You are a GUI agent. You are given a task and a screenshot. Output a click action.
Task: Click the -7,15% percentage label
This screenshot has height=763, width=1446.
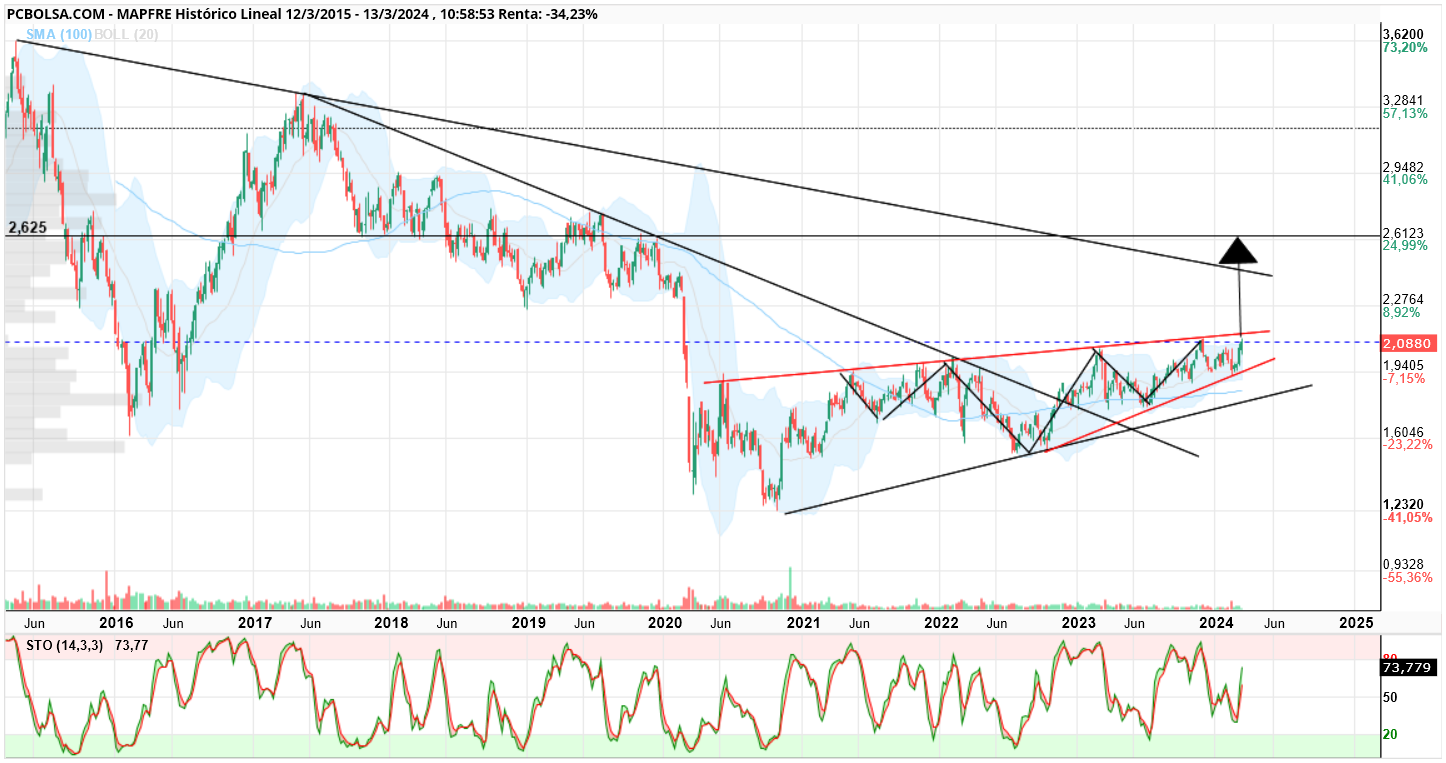[x=1404, y=379]
